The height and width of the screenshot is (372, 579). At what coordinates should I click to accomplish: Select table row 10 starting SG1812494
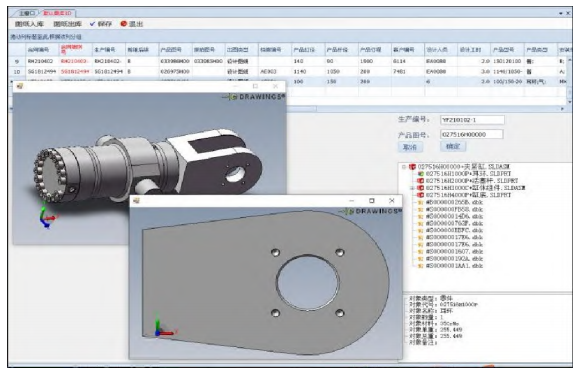288,72
